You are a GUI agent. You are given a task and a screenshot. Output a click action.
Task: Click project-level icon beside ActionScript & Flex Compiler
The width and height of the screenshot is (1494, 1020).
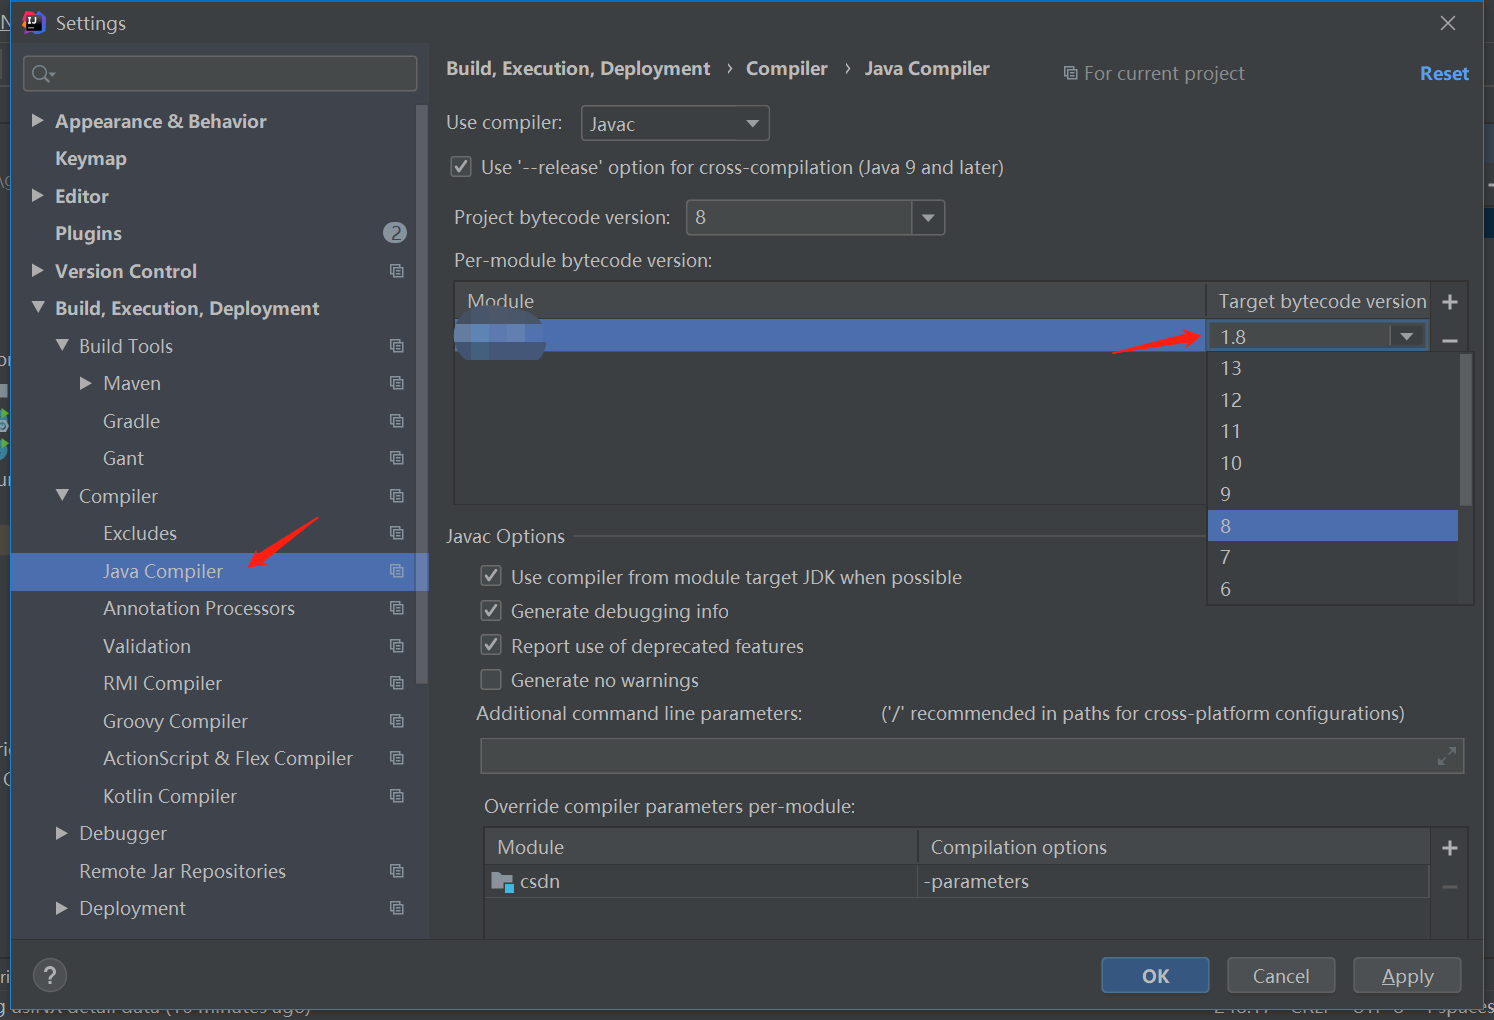point(397,758)
